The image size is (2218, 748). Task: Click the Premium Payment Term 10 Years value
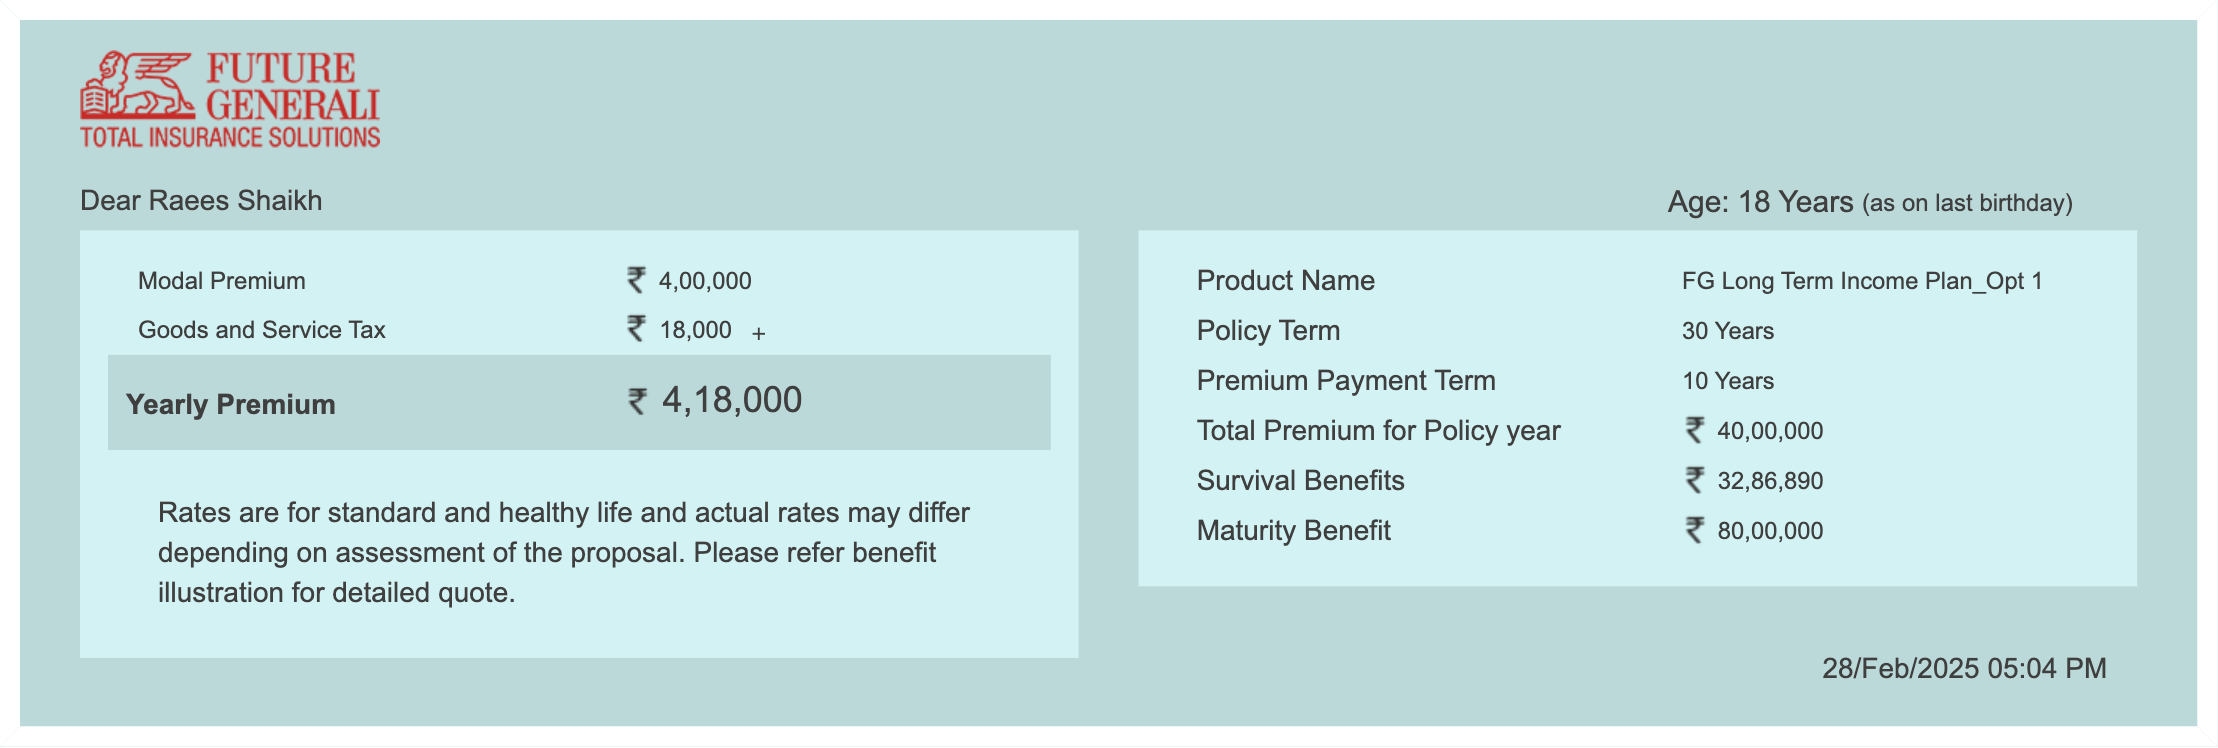coord(1728,381)
